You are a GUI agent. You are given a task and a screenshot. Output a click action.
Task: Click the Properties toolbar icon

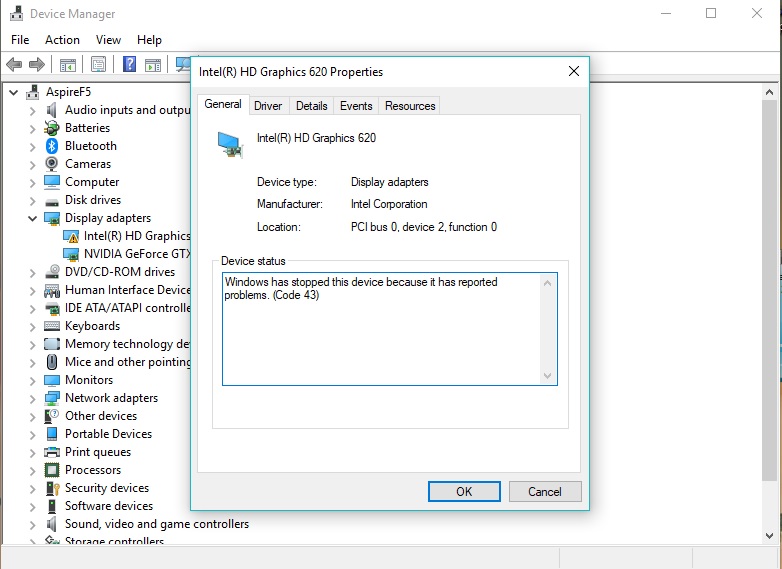point(98,64)
